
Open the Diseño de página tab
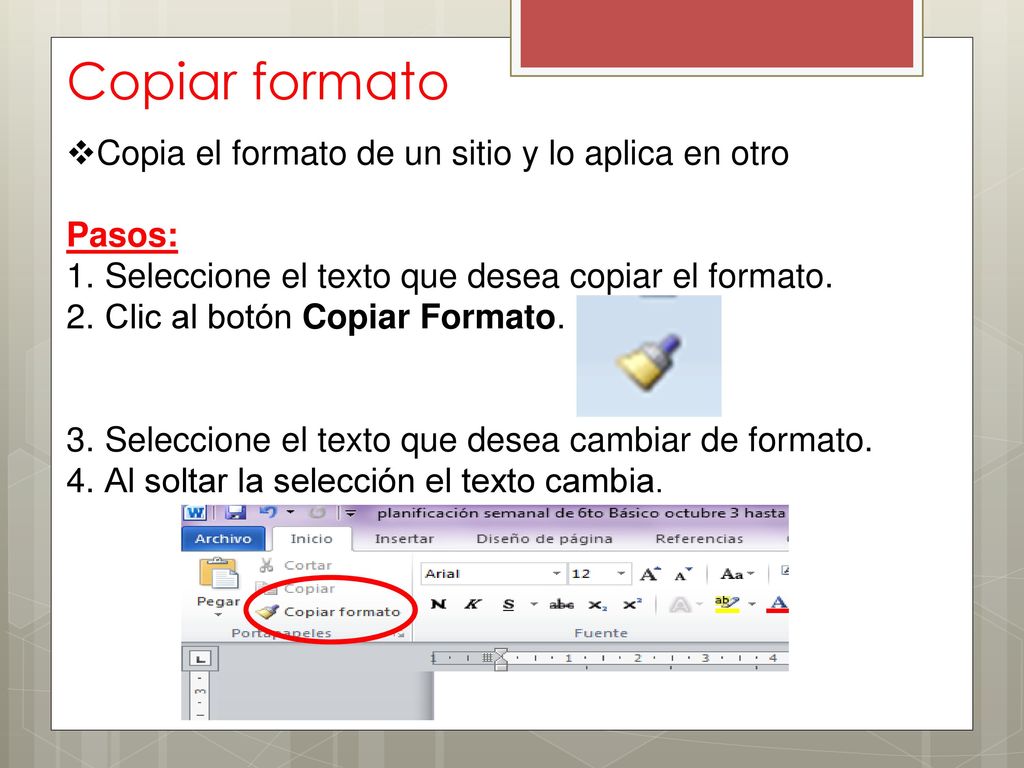(x=544, y=539)
